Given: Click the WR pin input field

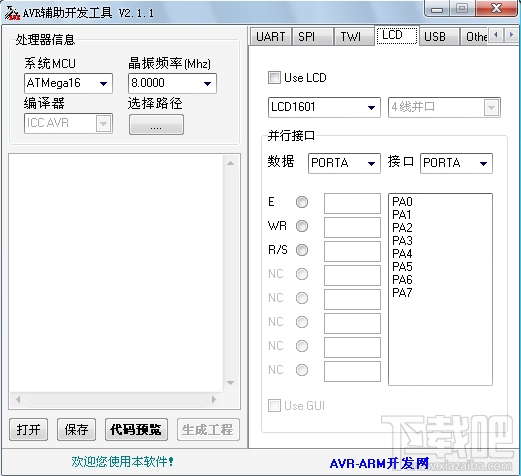Looking at the screenshot, I should tap(352, 227).
